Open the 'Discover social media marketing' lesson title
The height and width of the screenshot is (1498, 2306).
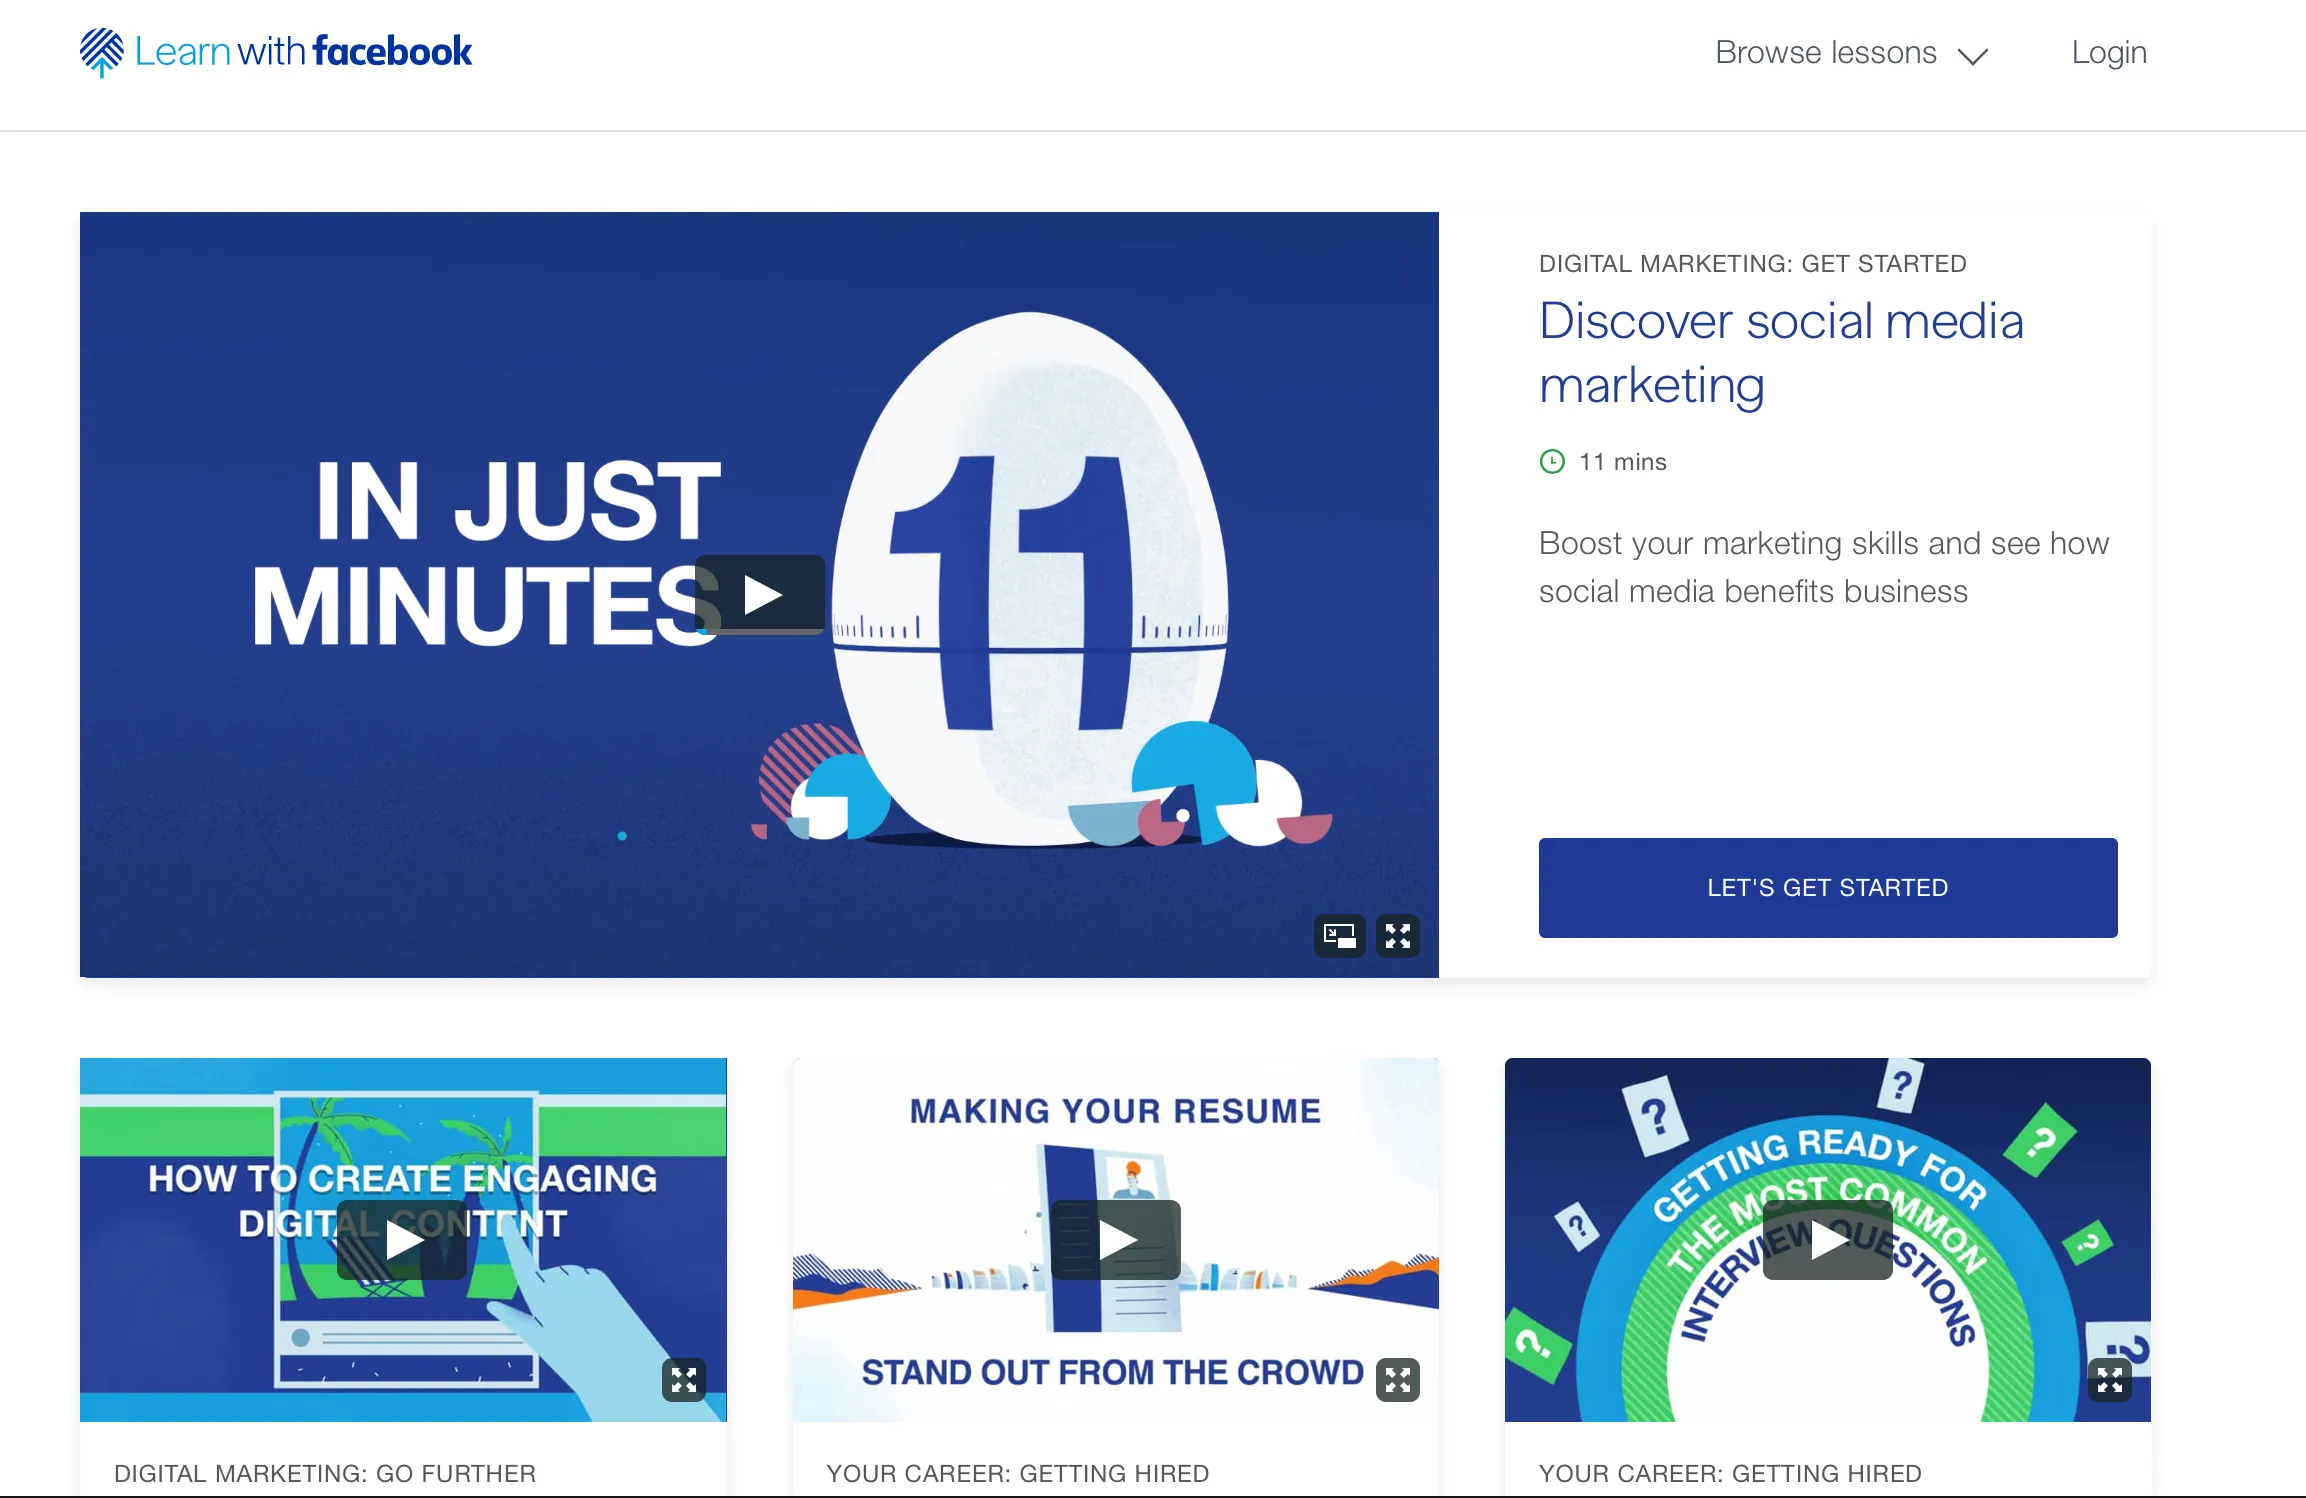click(x=1781, y=353)
